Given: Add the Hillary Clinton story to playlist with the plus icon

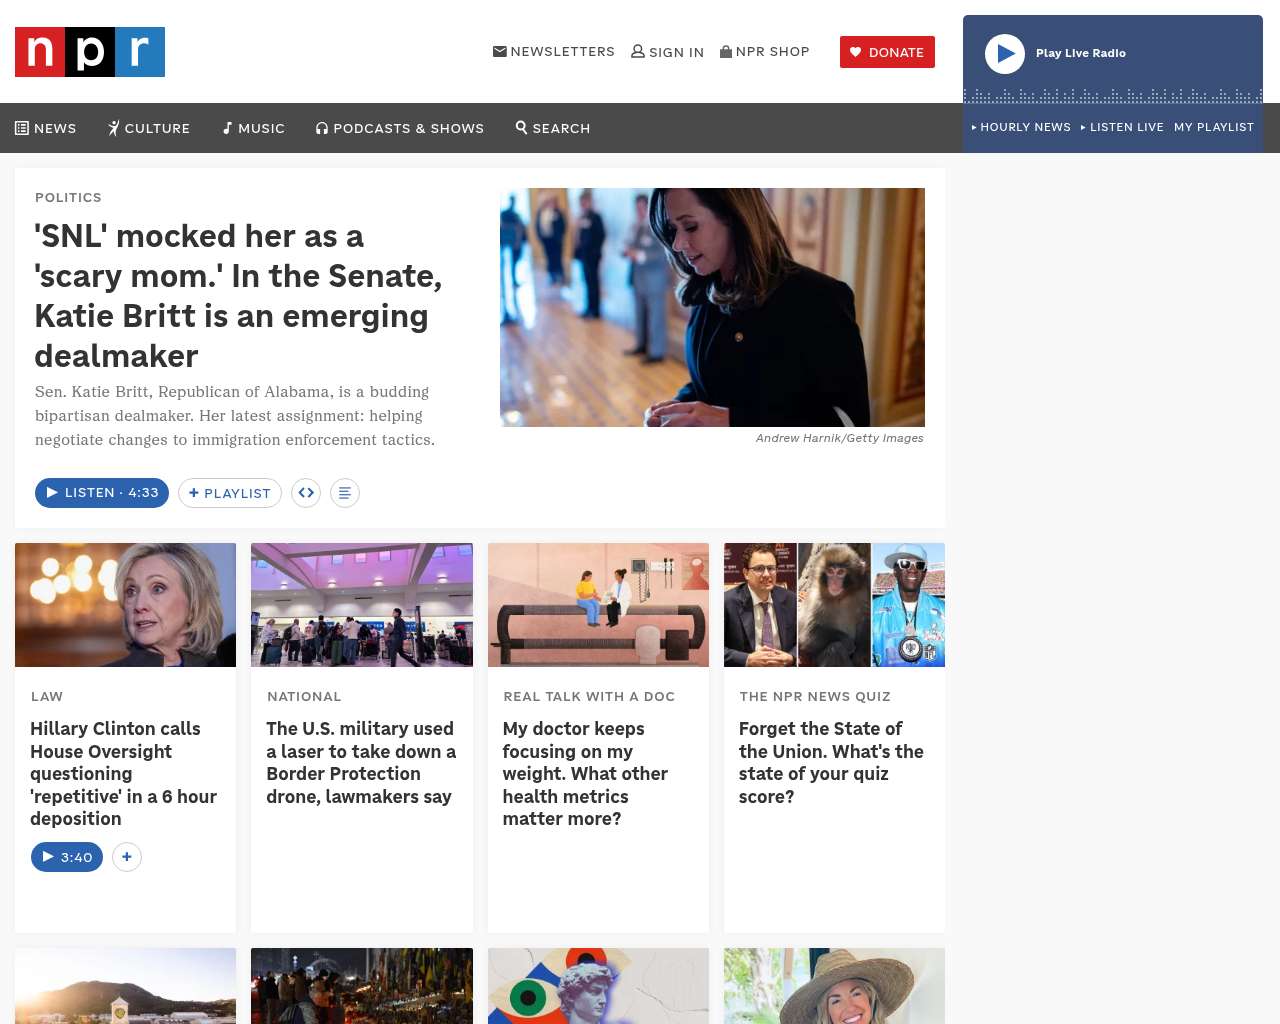Looking at the screenshot, I should (127, 857).
